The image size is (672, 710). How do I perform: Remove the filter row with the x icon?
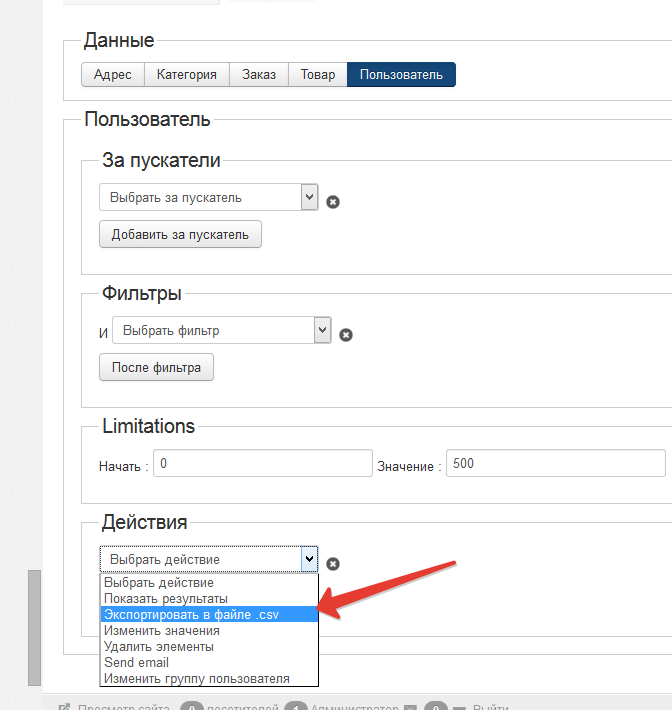[x=346, y=334]
